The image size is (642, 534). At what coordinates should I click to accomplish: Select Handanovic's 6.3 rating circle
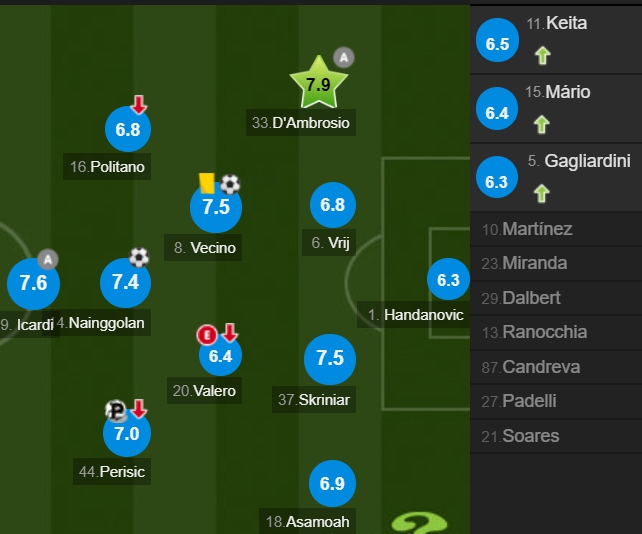coord(448,280)
